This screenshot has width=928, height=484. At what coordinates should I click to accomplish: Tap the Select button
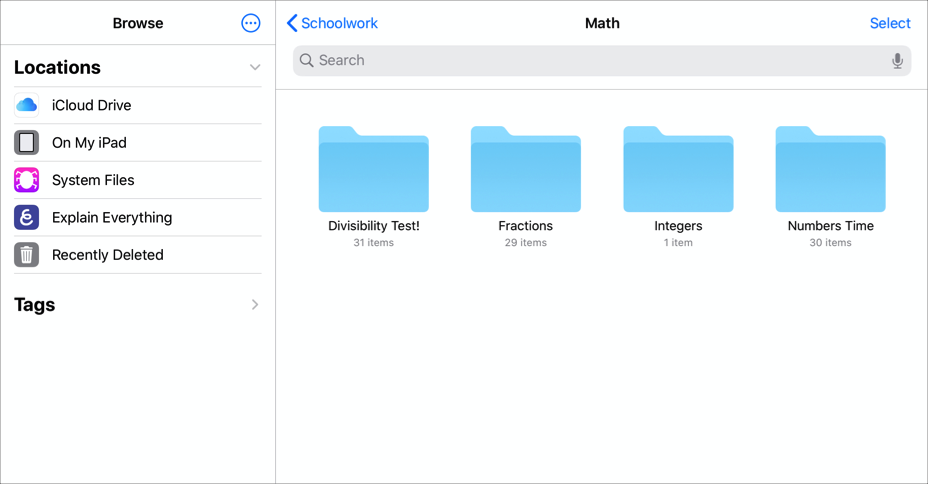890,23
